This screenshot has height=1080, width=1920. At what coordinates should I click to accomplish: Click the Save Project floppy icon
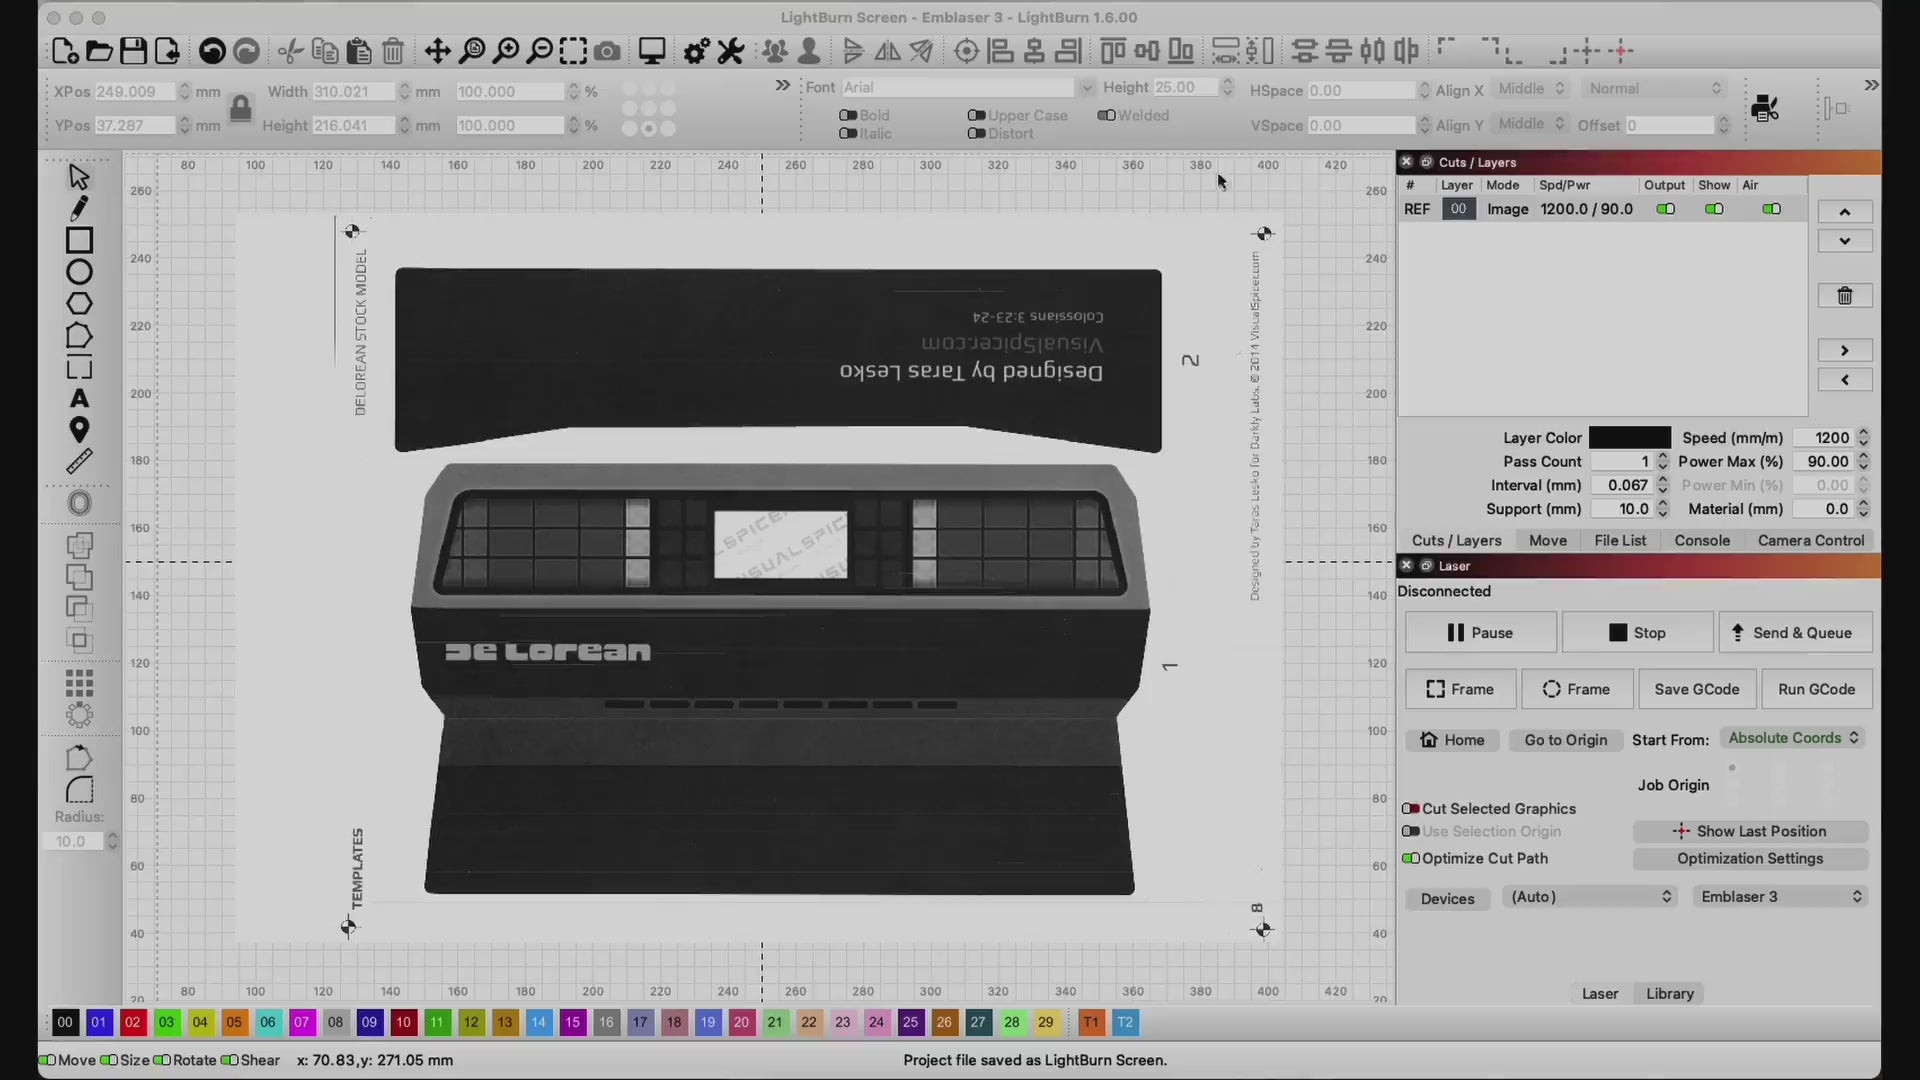click(133, 51)
